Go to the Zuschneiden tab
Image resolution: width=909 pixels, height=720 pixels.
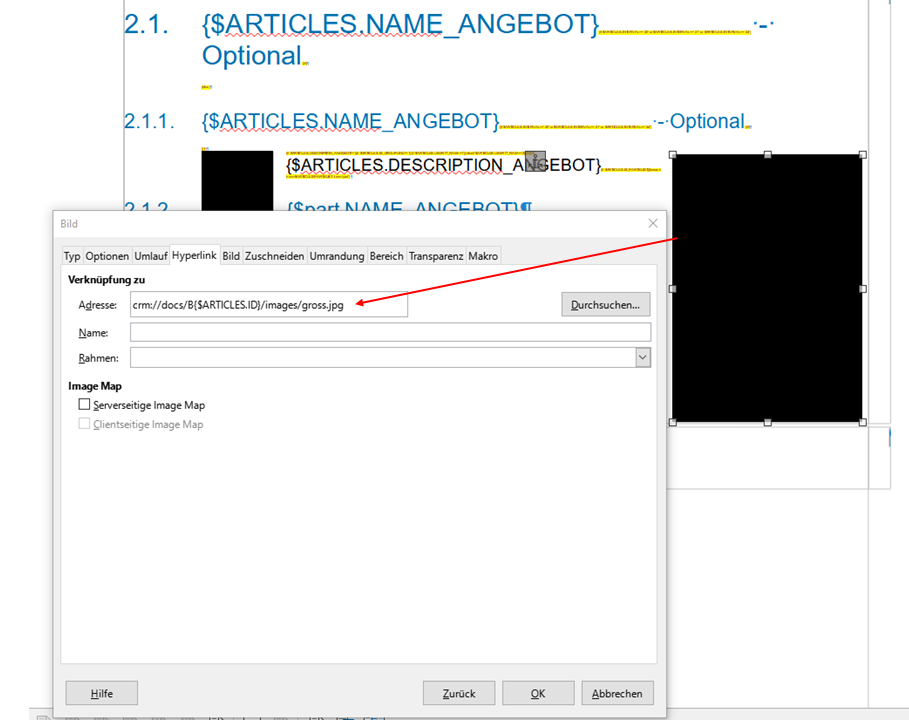[x=275, y=256]
